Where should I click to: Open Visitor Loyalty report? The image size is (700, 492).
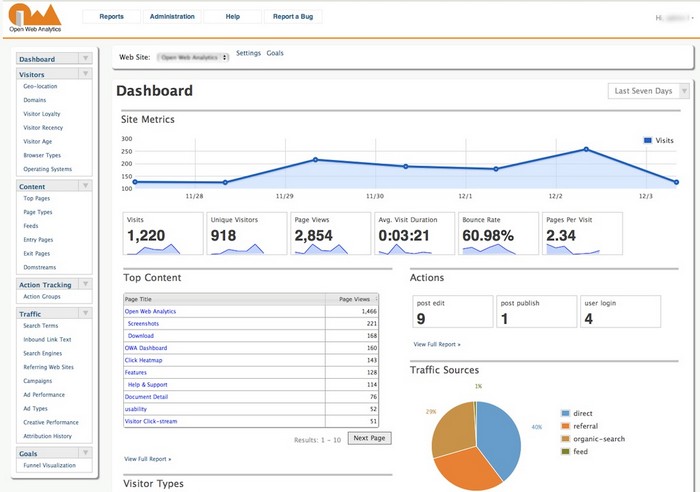point(42,114)
